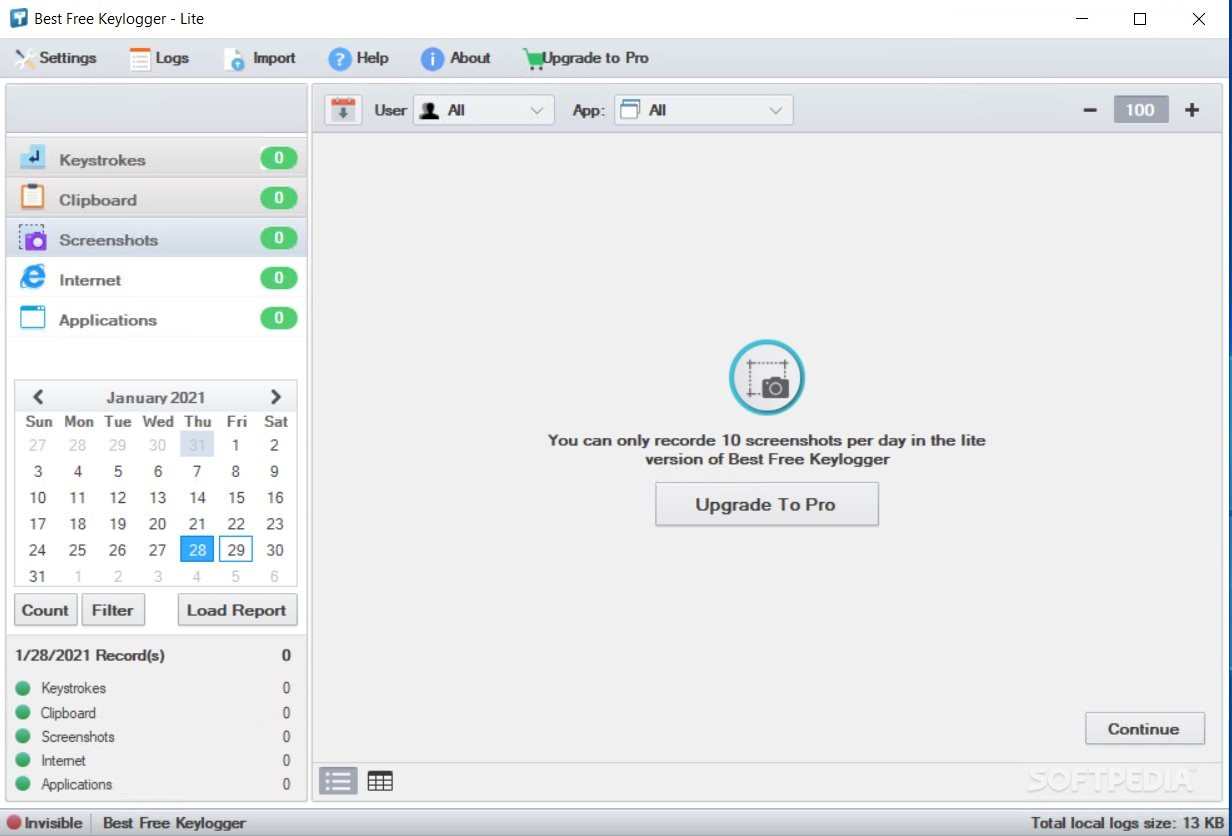Click Upgrade to Pro in toolbar
The width and height of the screenshot is (1232, 836).
click(586, 58)
